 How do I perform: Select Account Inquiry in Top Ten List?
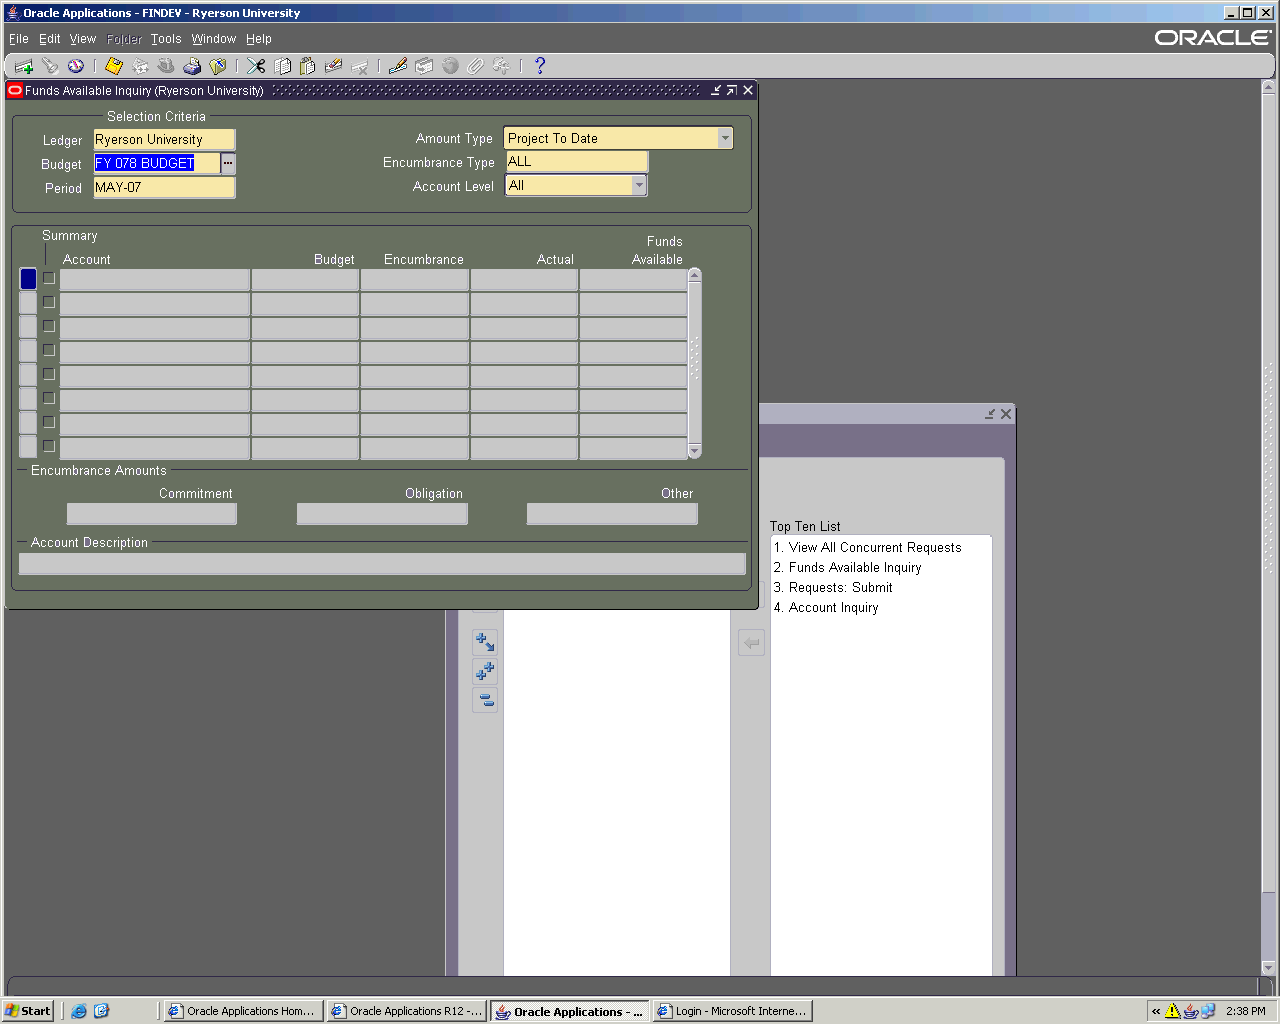(833, 608)
